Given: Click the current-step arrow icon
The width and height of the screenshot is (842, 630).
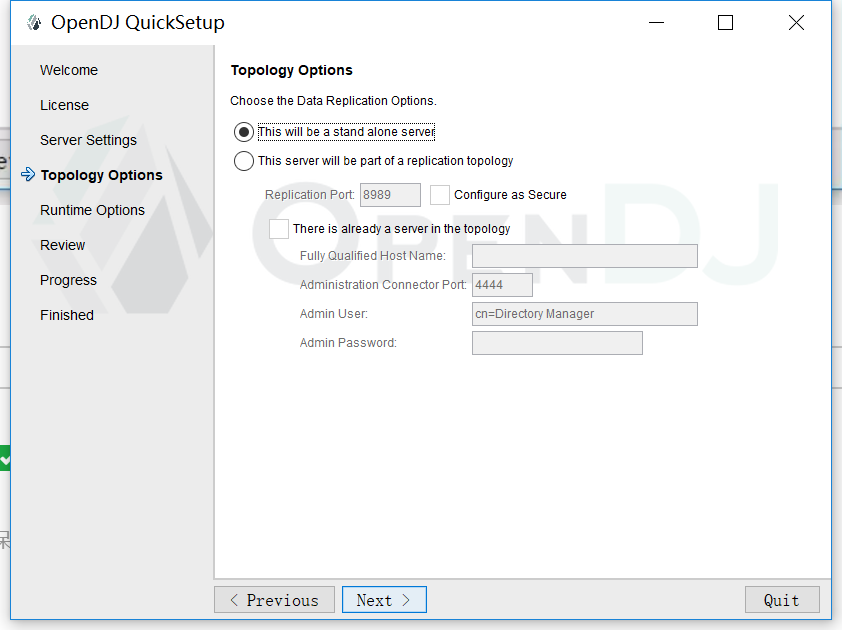Looking at the screenshot, I should pos(28,175).
